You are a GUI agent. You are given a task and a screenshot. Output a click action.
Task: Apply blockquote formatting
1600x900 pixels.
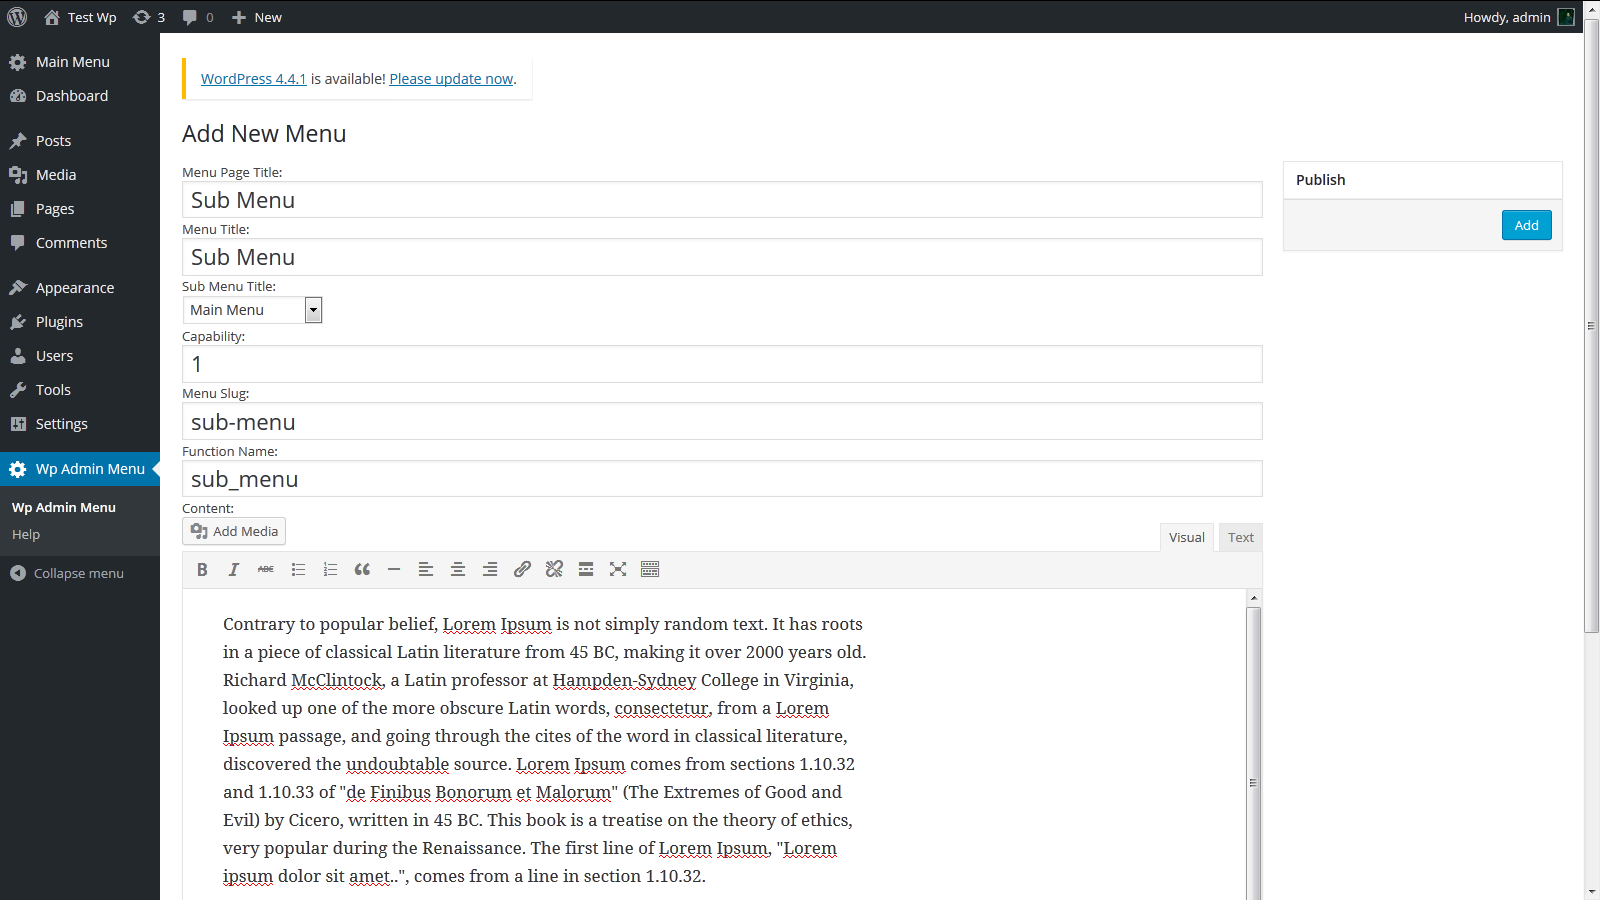click(x=362, y=569)
